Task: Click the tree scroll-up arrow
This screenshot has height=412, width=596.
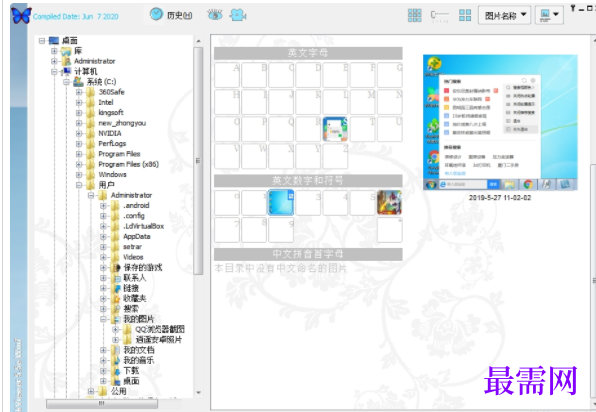Action: click(198, 41)
